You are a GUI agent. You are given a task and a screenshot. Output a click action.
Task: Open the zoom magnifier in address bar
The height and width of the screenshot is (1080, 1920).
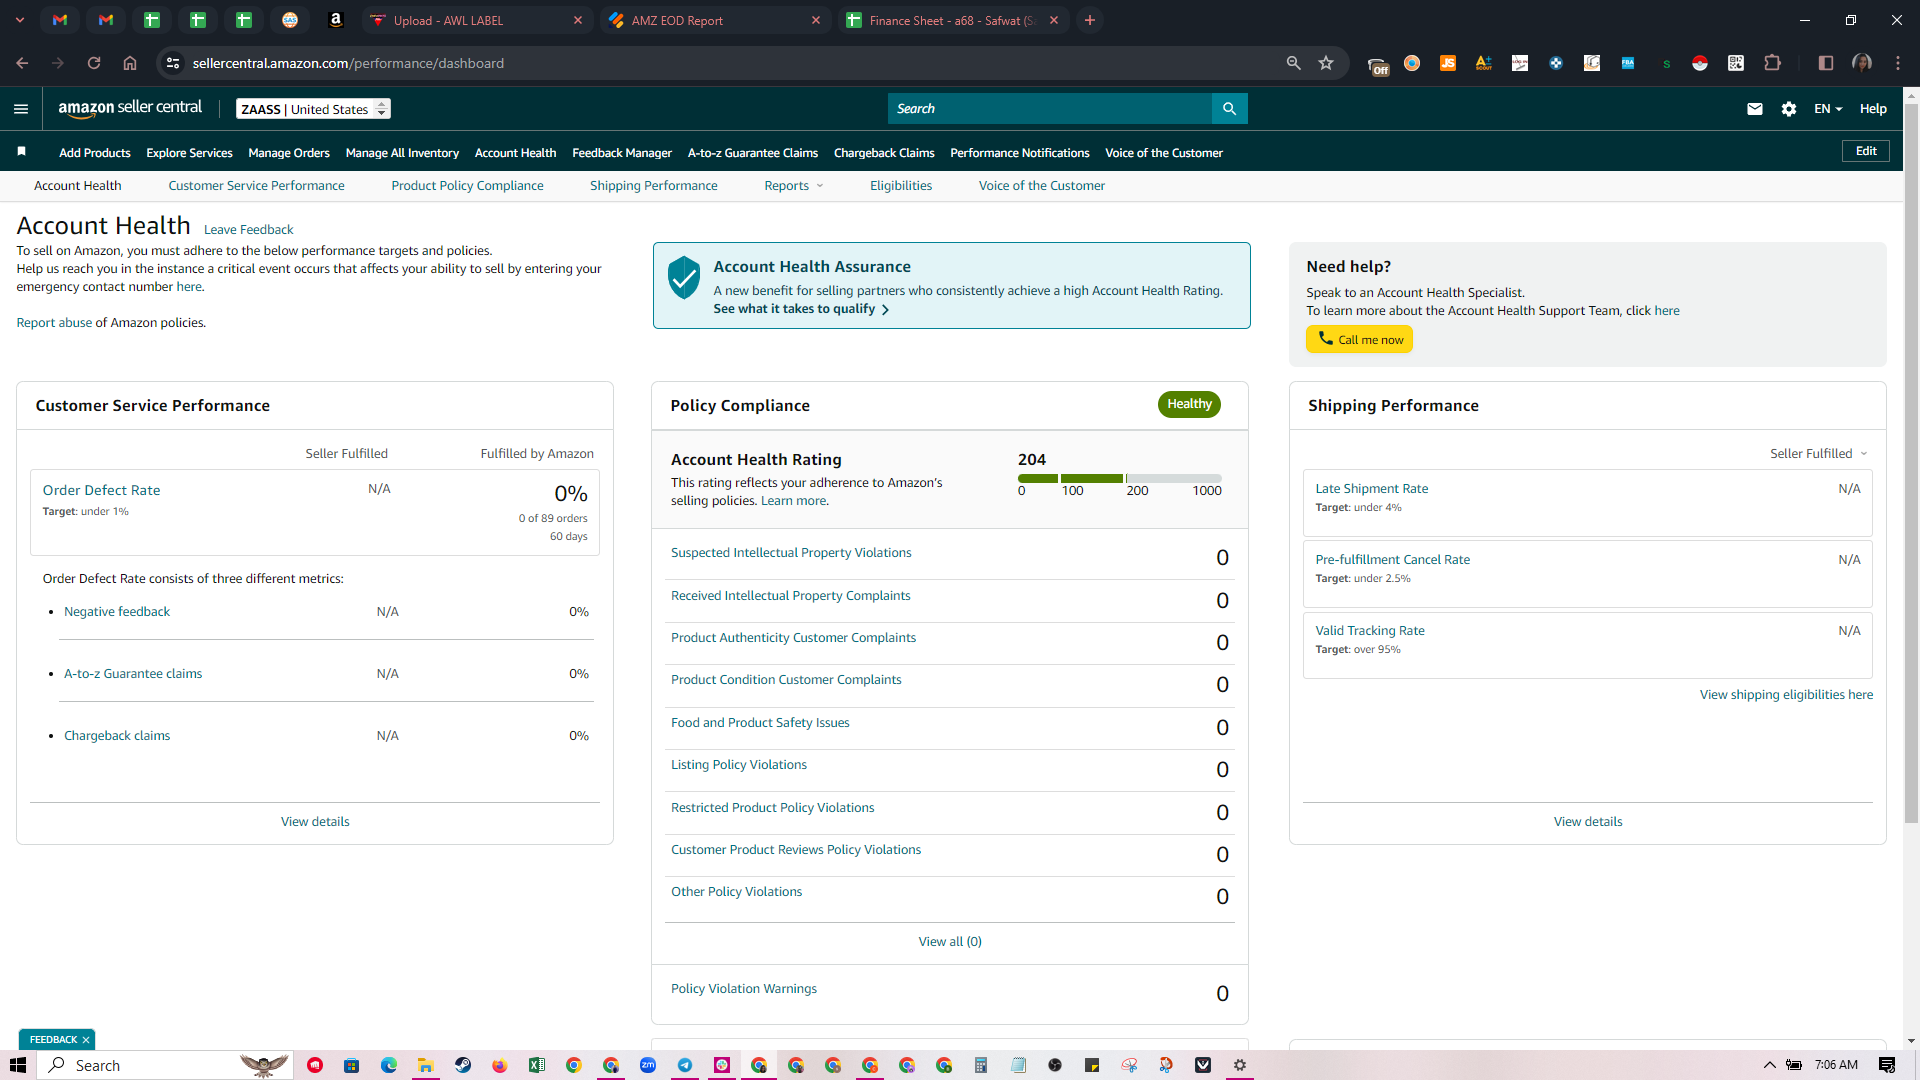tap(1293, 63)
